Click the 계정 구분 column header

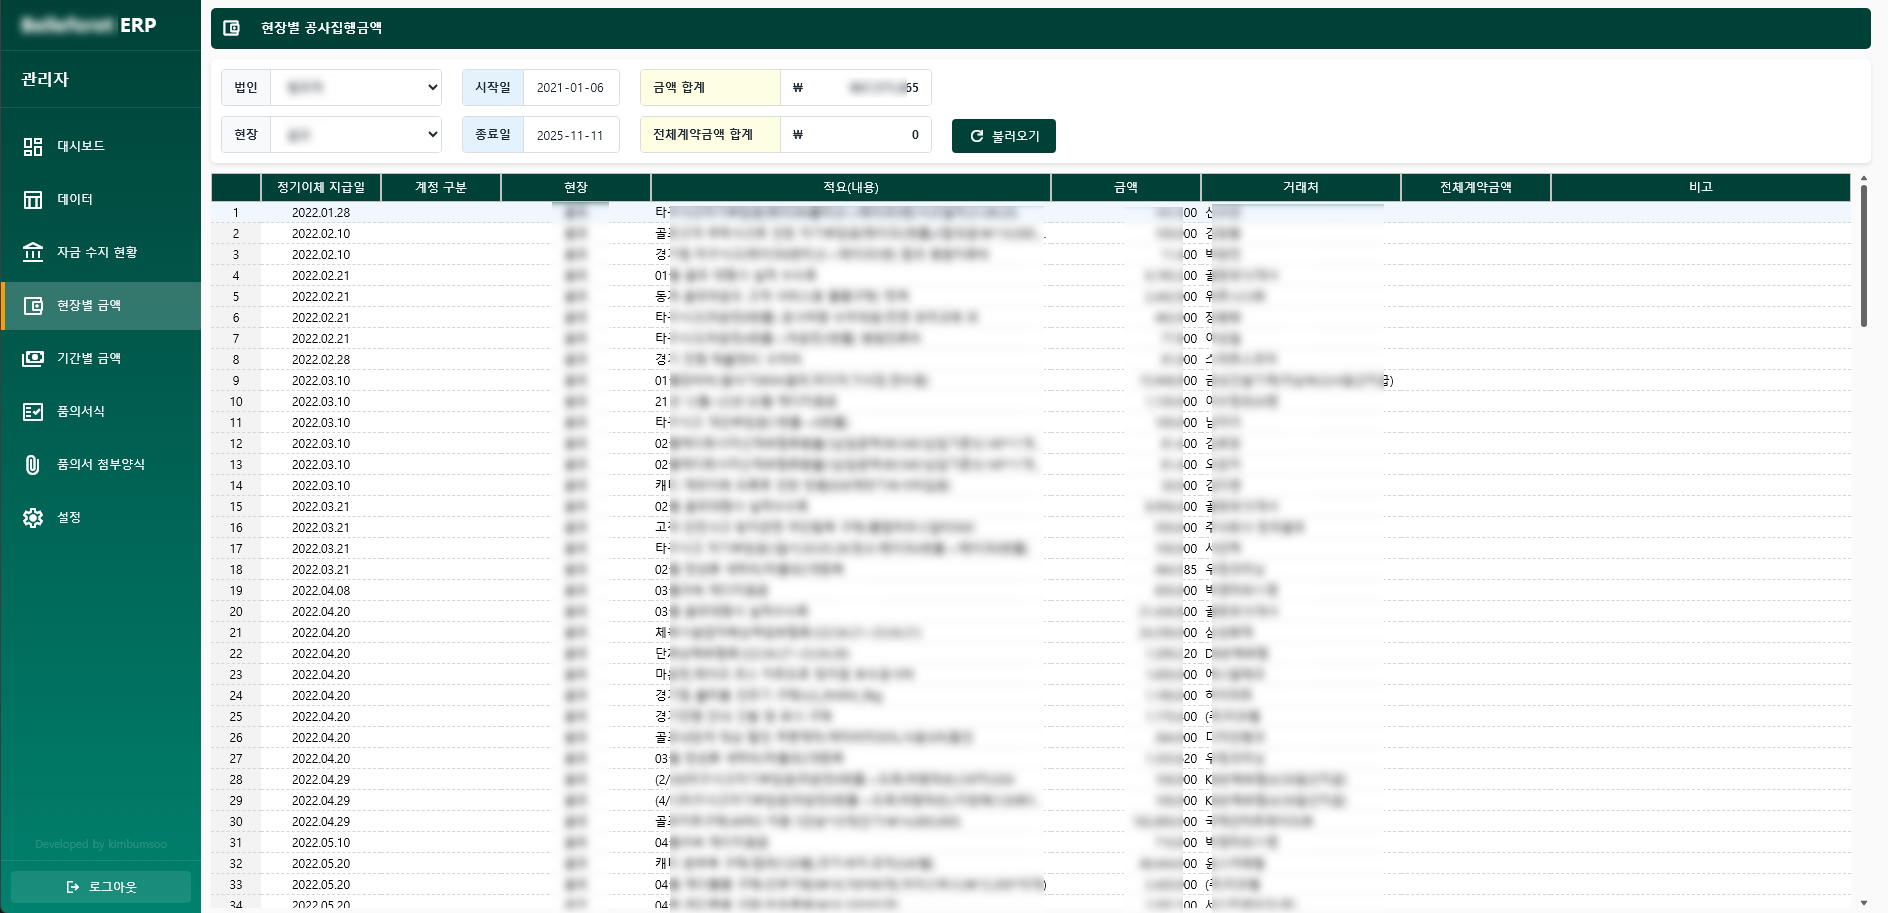click(441, 187)
